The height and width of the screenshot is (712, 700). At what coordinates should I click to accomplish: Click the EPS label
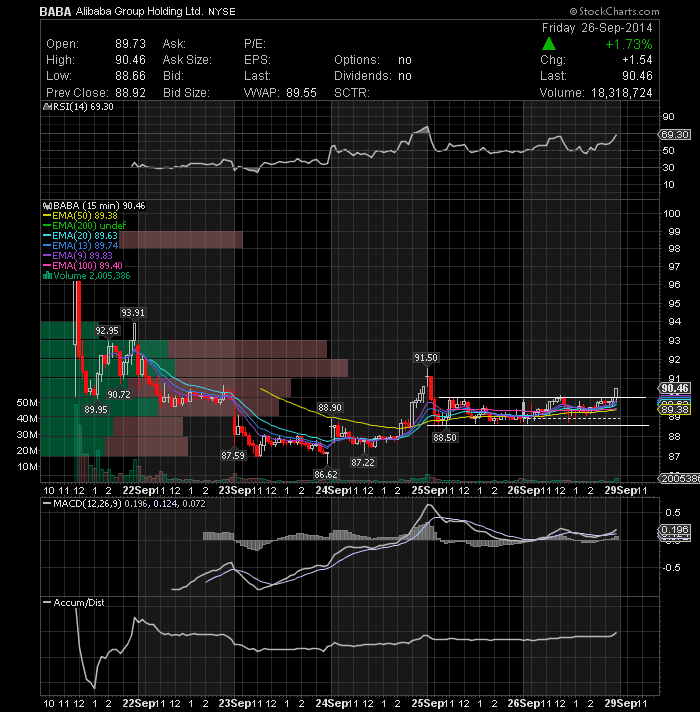(257, 59)
